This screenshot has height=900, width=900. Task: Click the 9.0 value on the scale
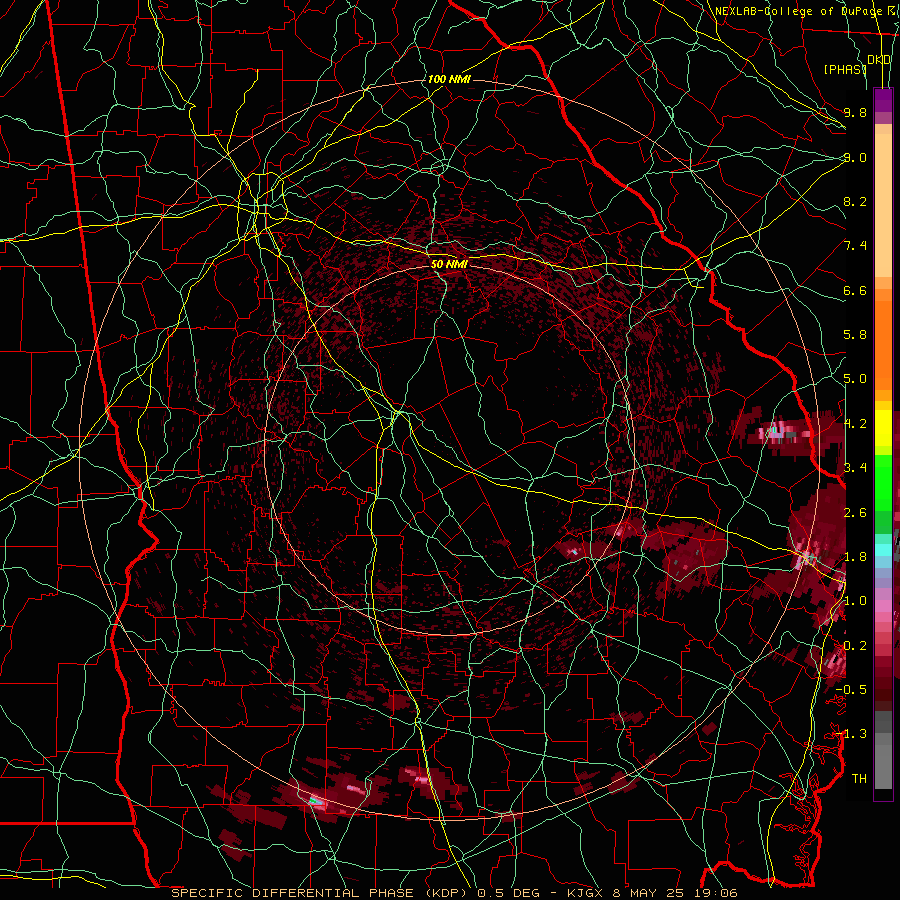point(855,157)
